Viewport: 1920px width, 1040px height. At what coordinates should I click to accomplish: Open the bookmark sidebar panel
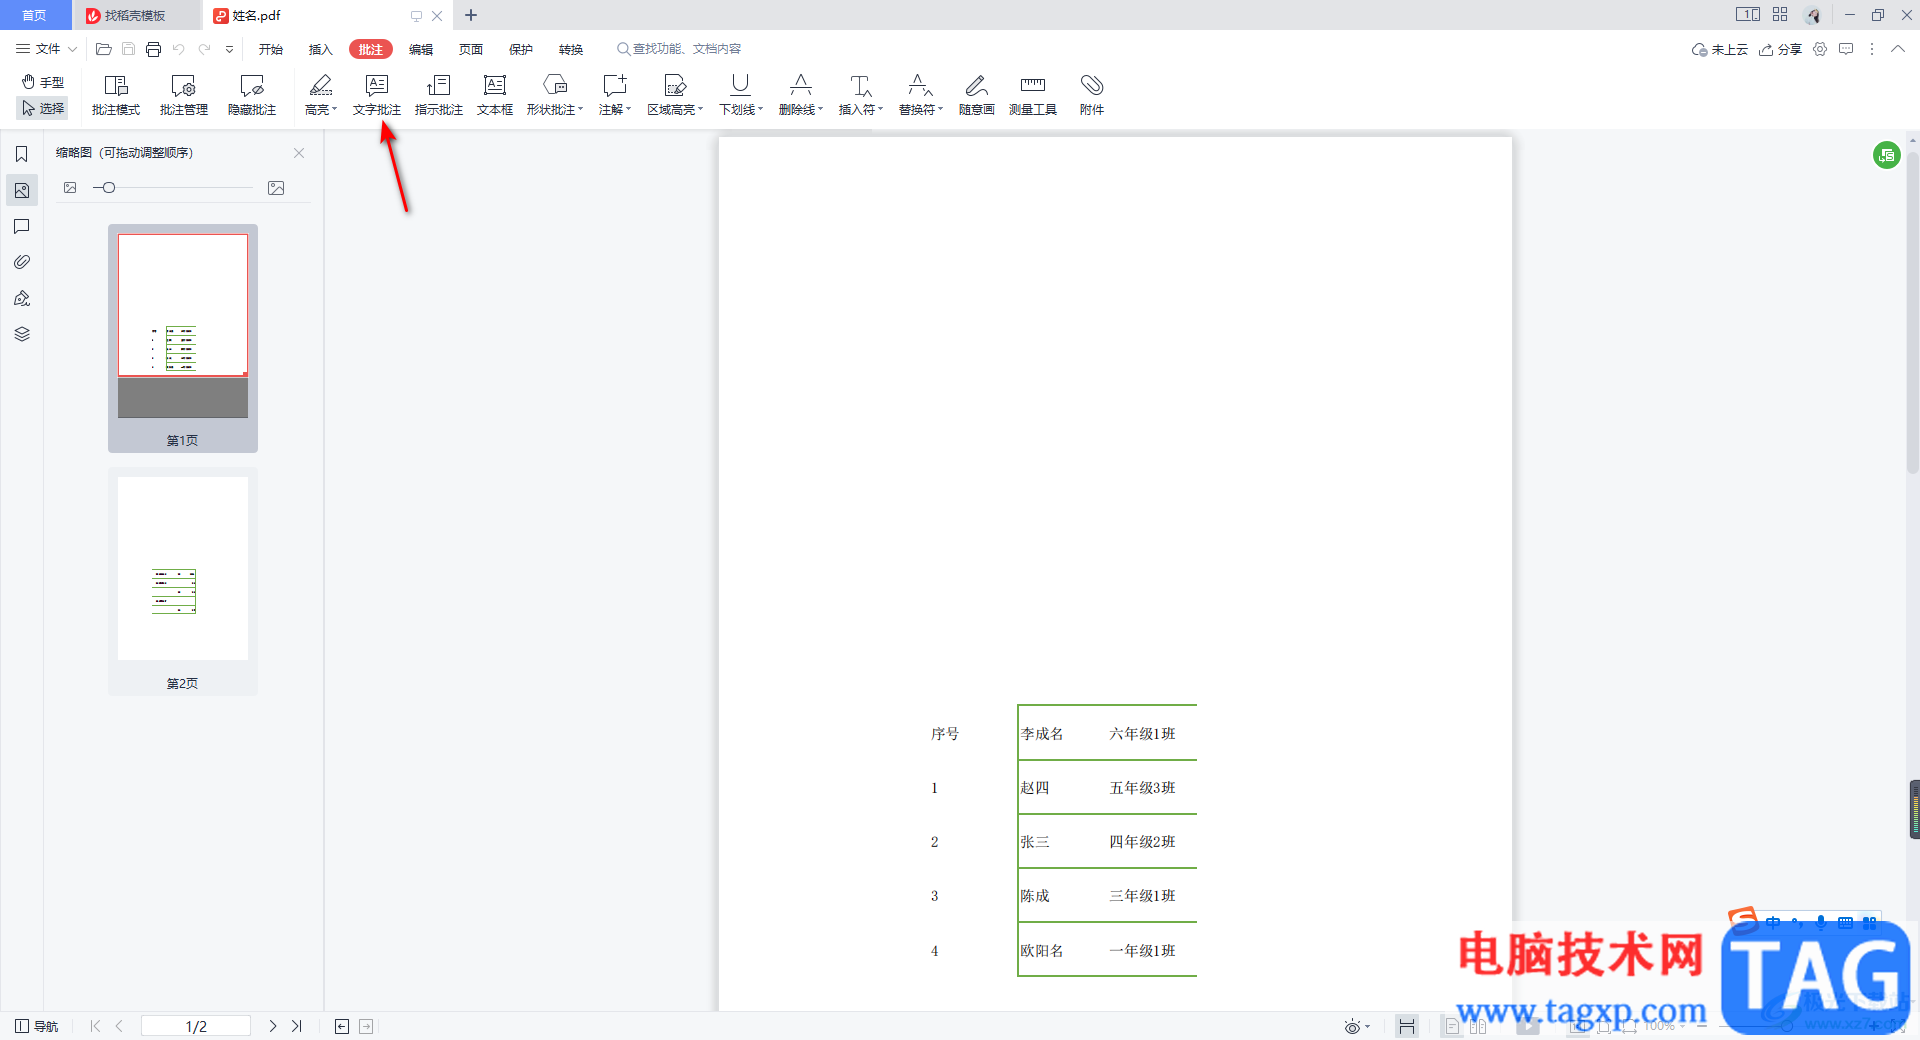click(x=22, y=154)
